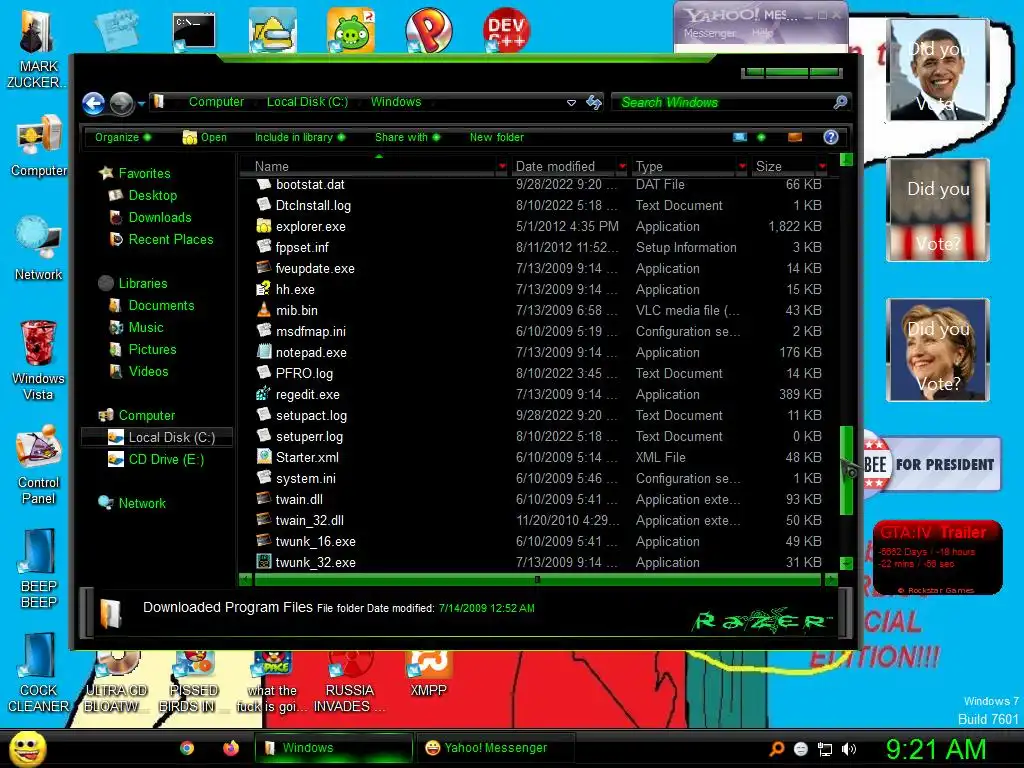The width and height of the screenshot is (1024, 768).
Task: Expand the address bar history dropdown
Action: [571, 103]
